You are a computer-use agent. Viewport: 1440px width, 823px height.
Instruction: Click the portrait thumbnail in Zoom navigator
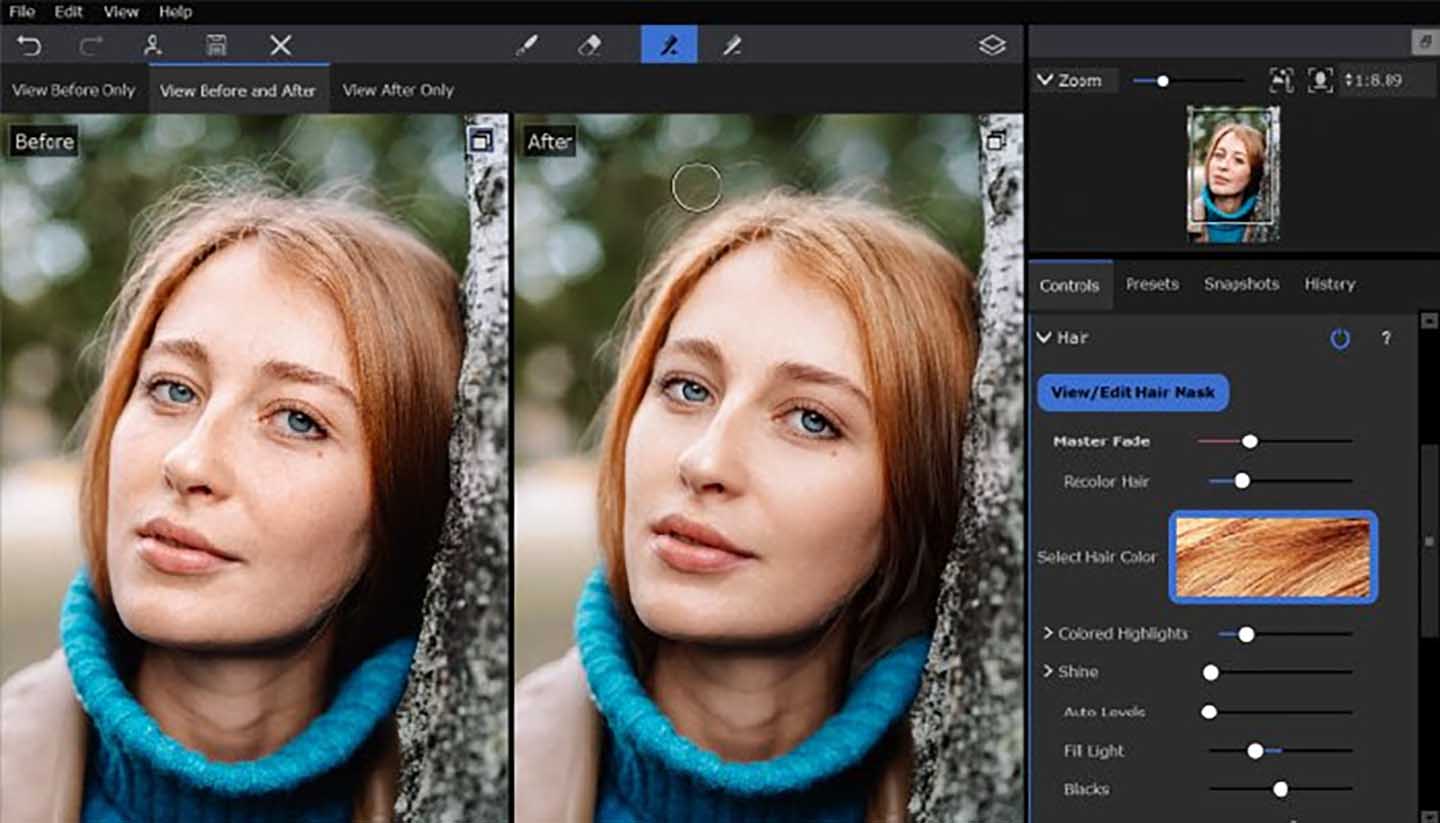click(1232, 172)
